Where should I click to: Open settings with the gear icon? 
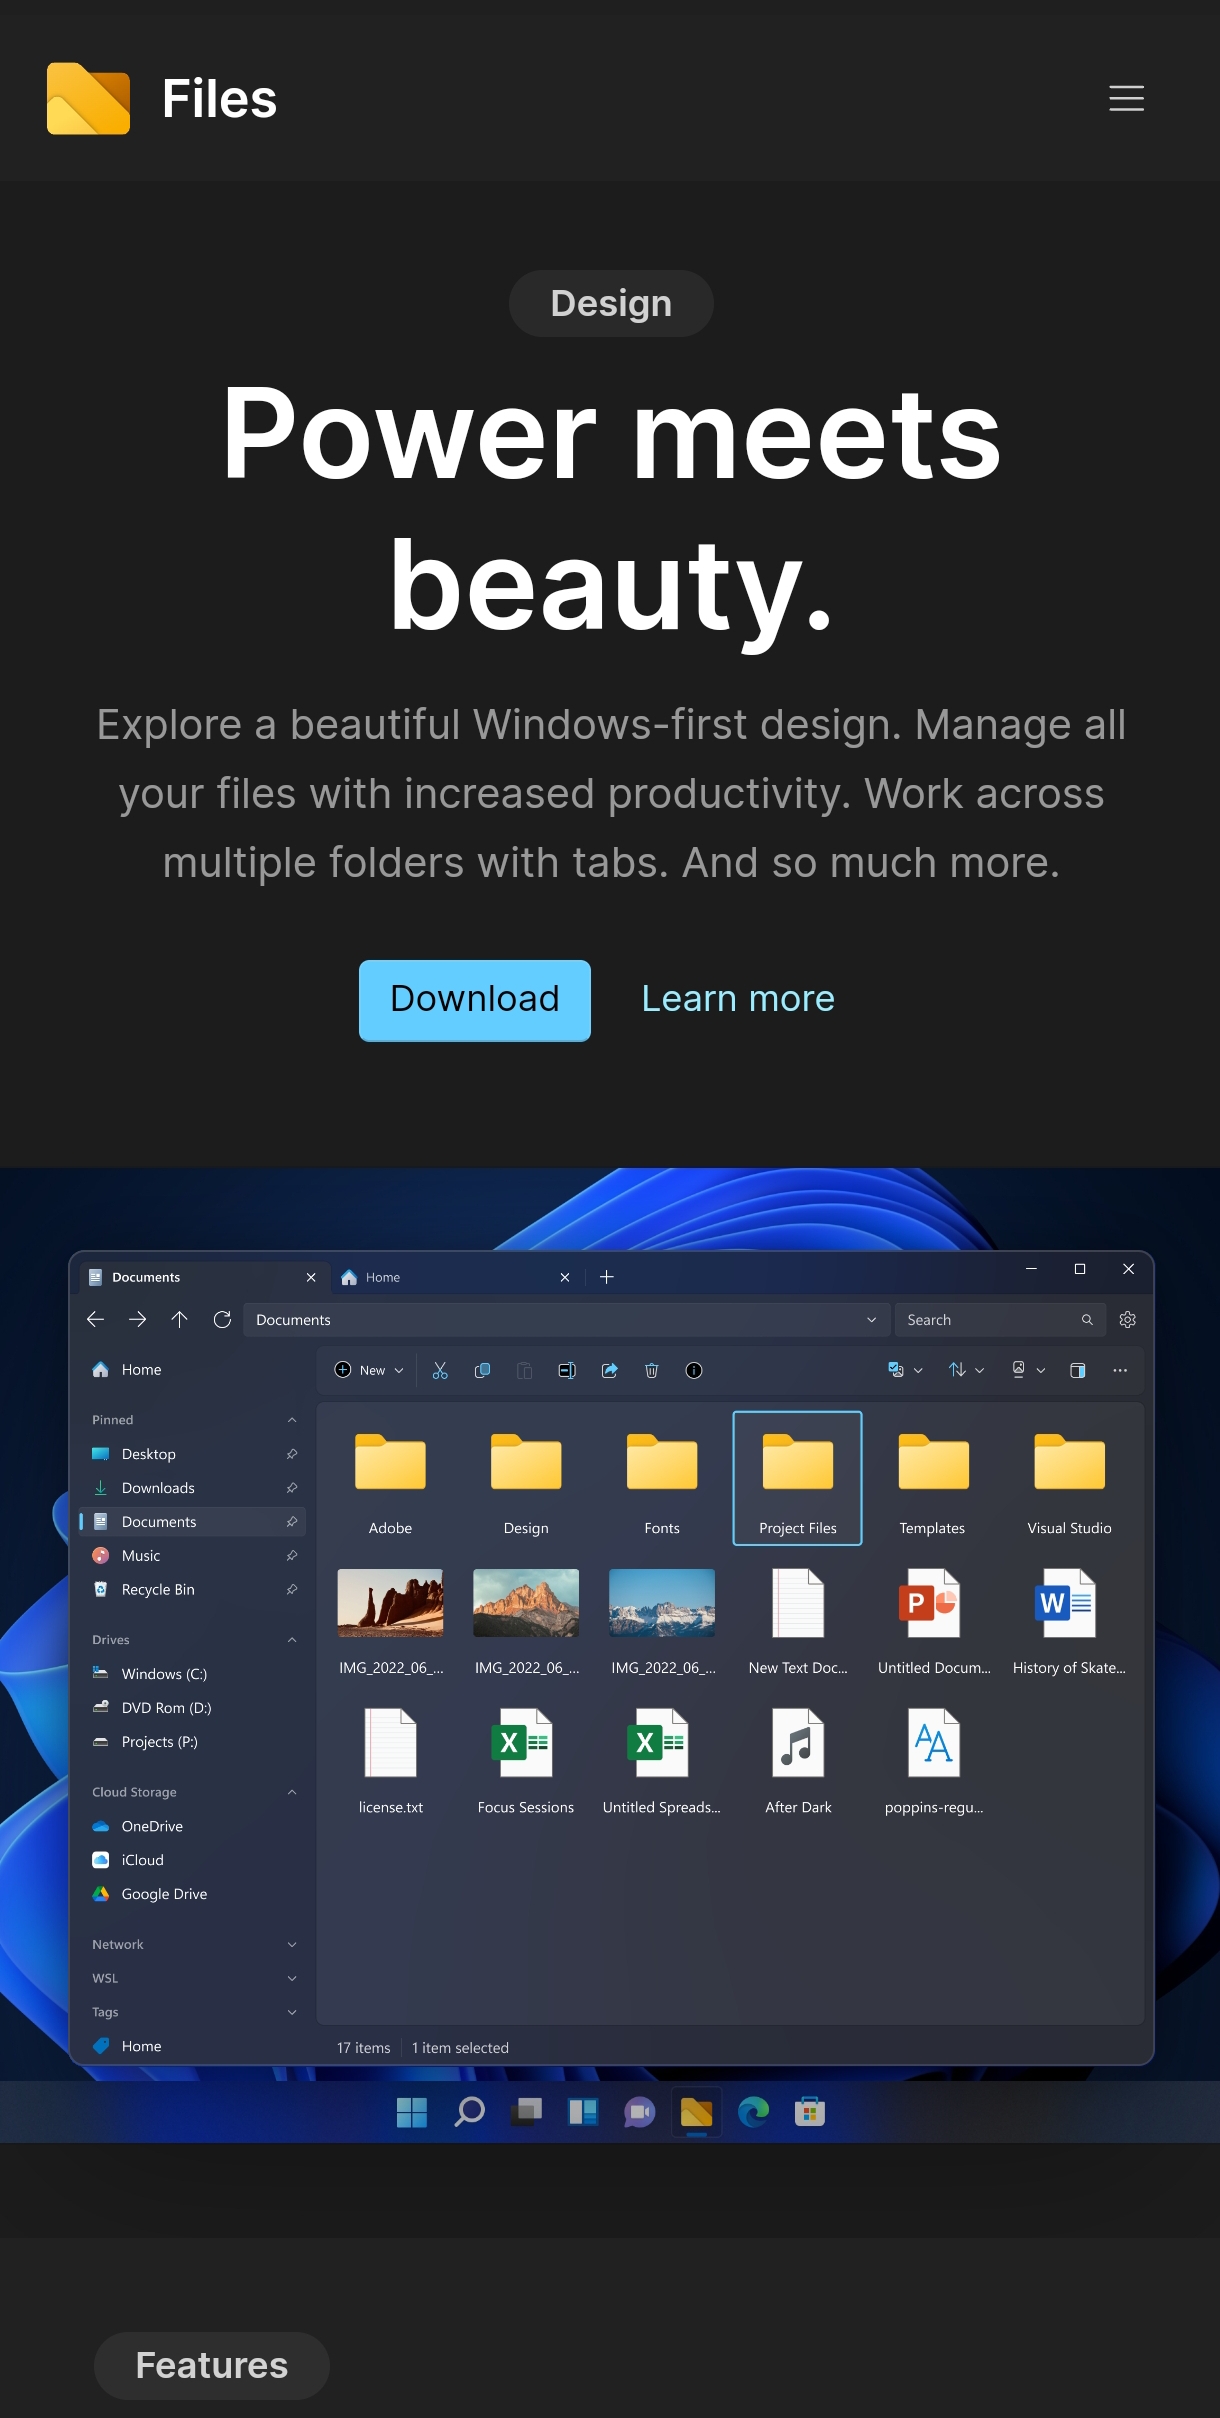tap(1127, 1320)
